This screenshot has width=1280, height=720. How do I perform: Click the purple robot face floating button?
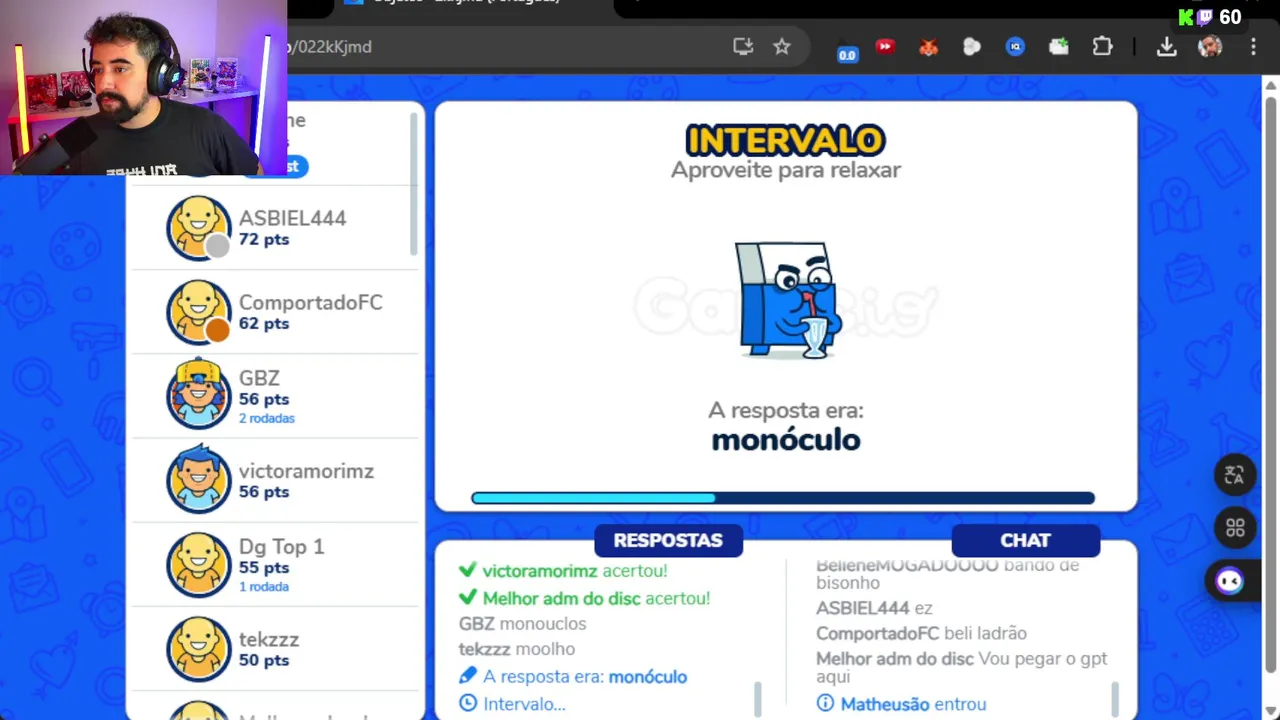(x=1230, y=580)
